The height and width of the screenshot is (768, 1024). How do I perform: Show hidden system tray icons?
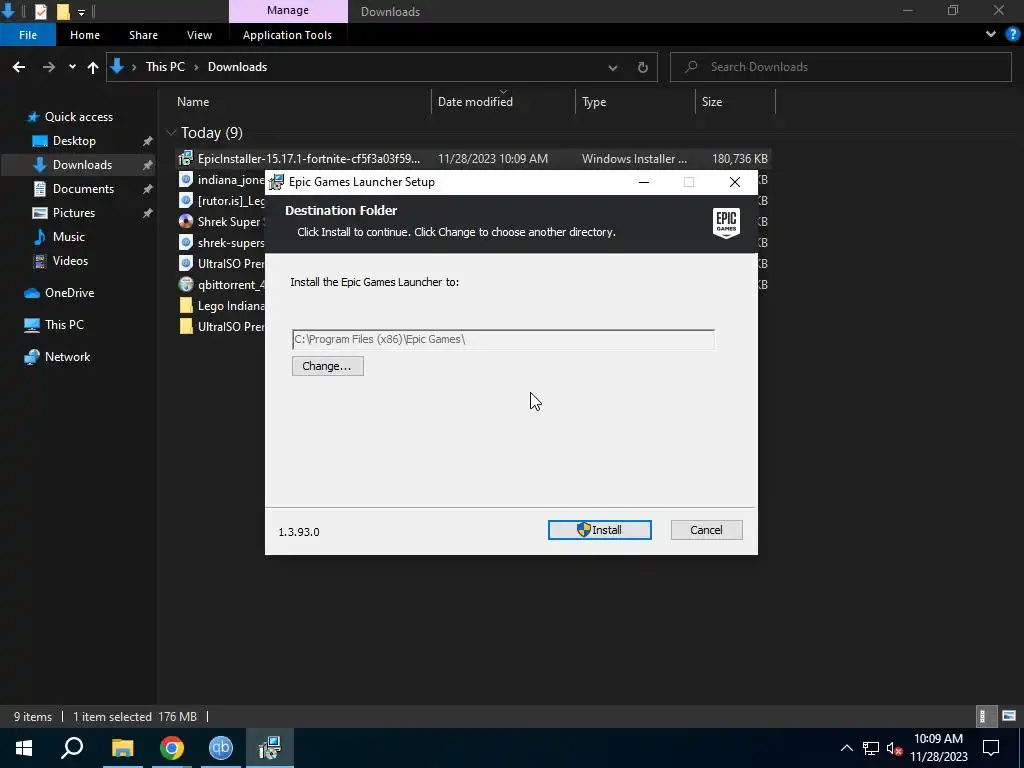click(846, 748)
